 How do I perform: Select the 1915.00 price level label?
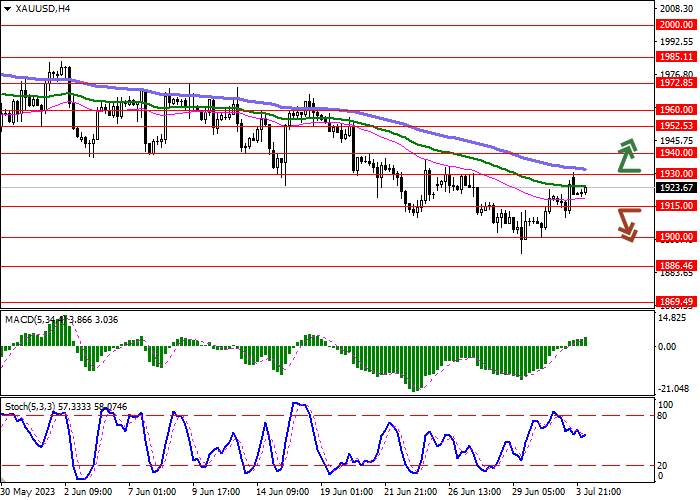coord(676,206)
